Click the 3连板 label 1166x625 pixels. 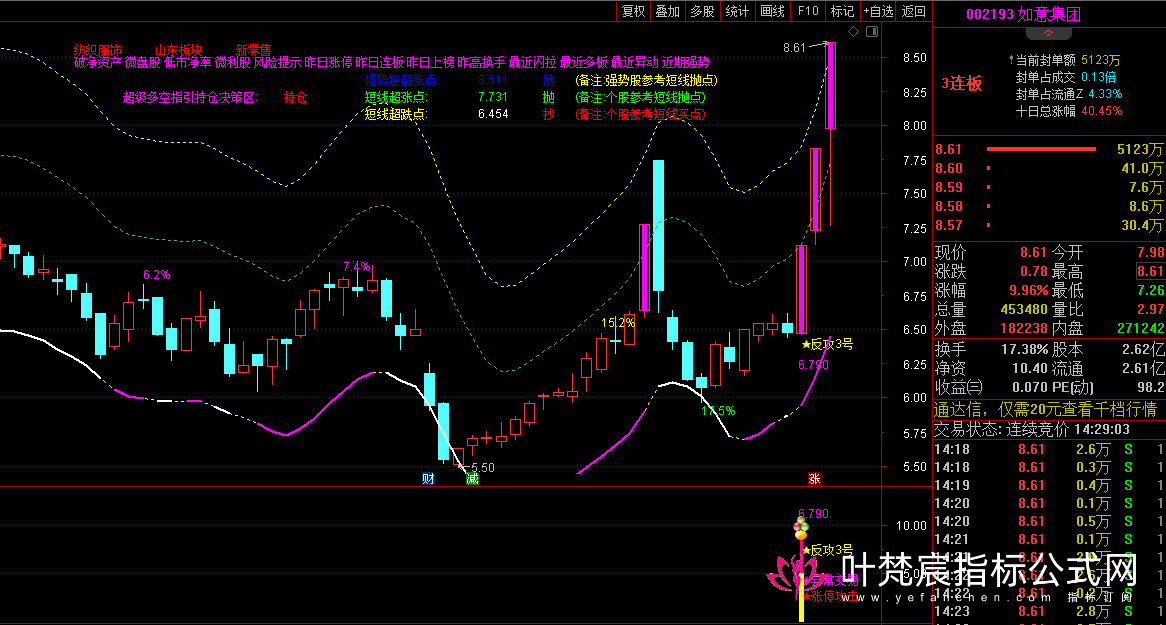[x=962, y=83]
